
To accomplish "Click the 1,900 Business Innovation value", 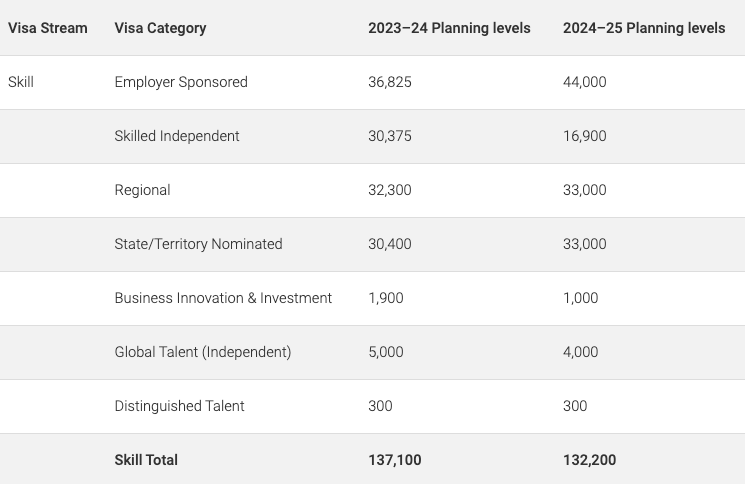I will pyautogui.click(x=385, y=298).
